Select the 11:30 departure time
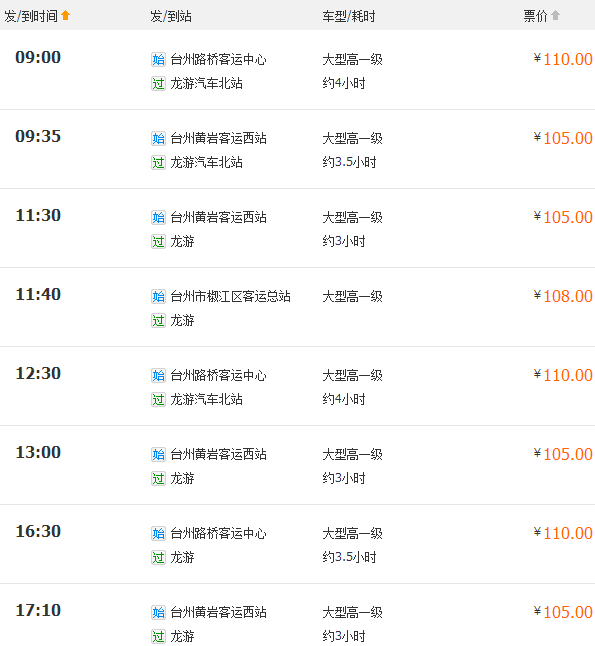Image resolution: width=595 pixels, height=646 pixels. pos(38,215)
